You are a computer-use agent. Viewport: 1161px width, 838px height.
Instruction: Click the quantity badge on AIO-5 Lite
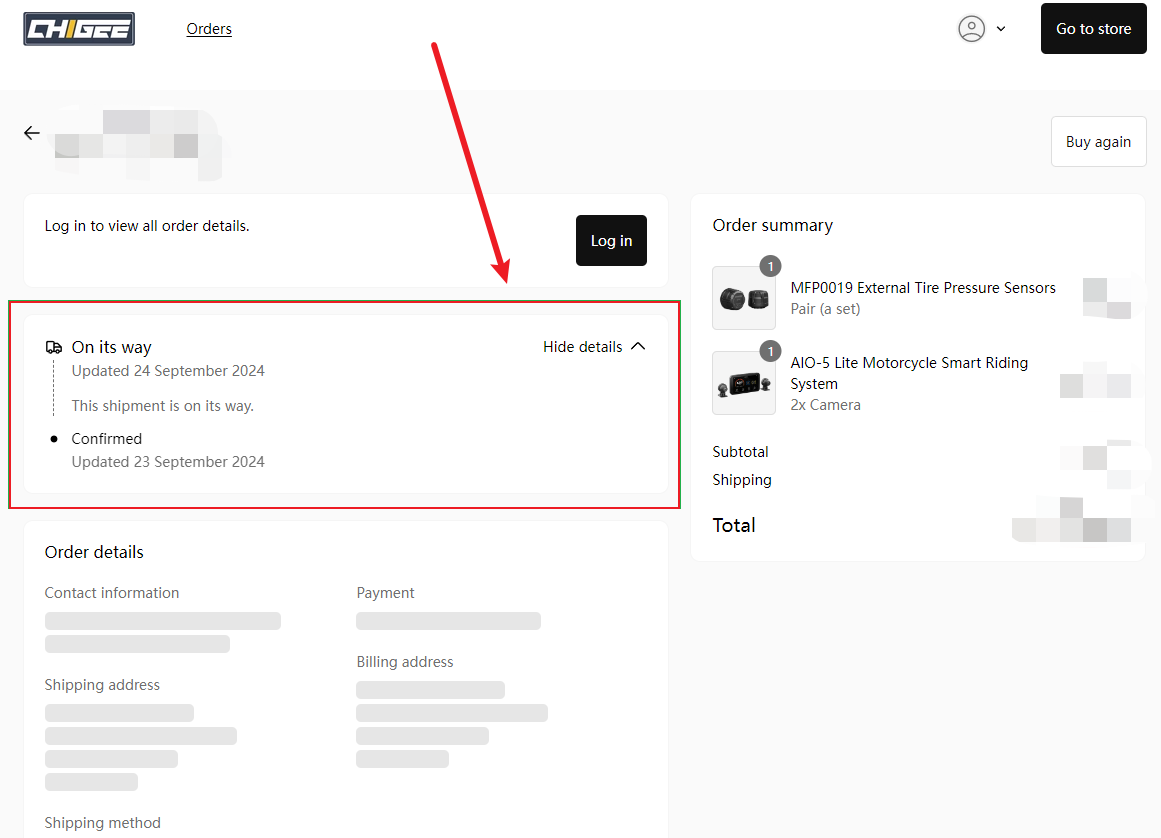pyautogui.click(x=770, y=351)
